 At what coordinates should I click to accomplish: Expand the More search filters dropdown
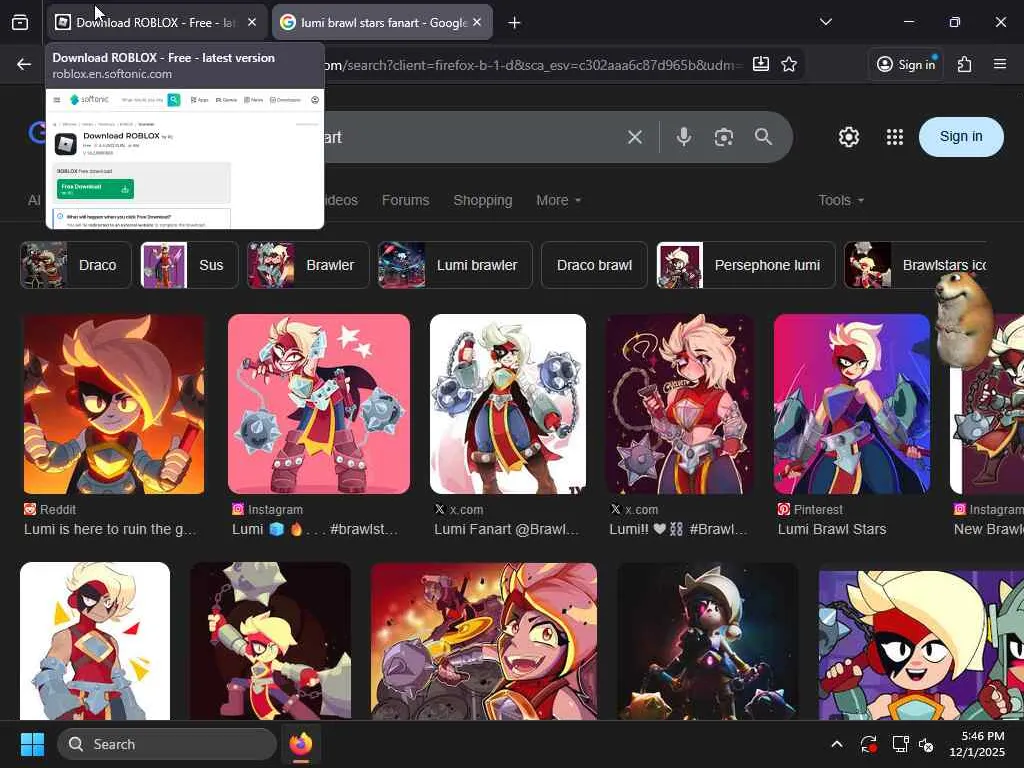pyautogui.click(x=558, y=200)
